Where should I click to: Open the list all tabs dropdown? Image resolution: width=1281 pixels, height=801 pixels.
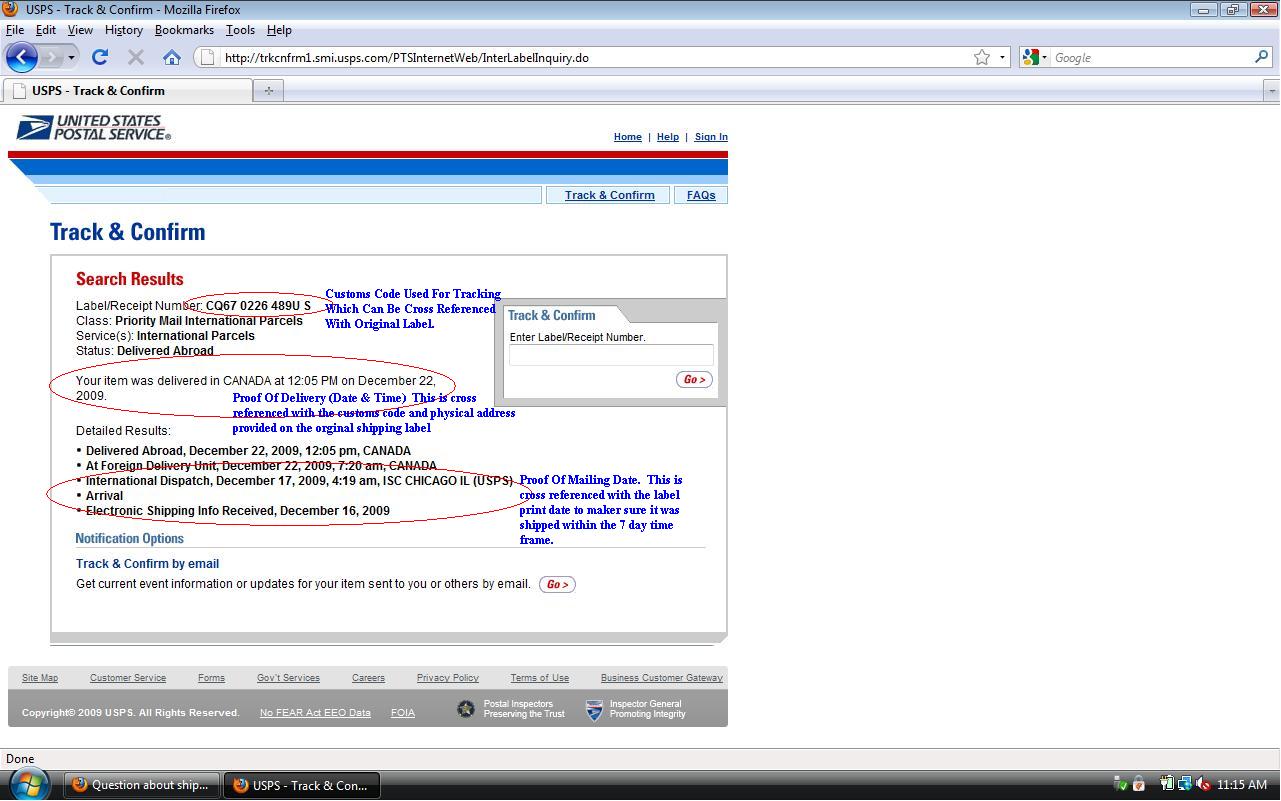1272,90
